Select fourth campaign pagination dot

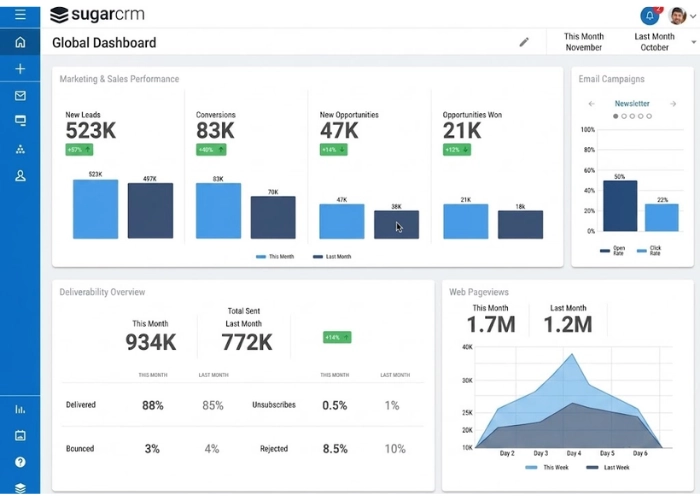coord(641,116)
